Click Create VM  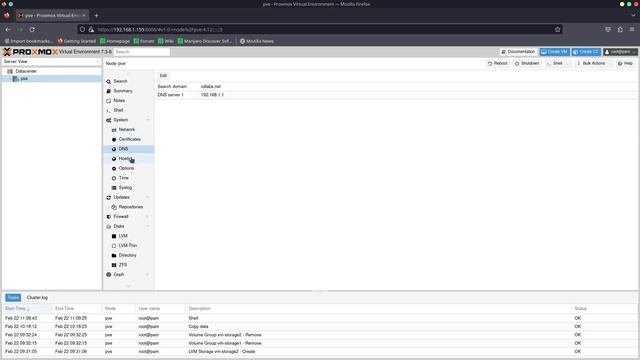click(554, 52)
